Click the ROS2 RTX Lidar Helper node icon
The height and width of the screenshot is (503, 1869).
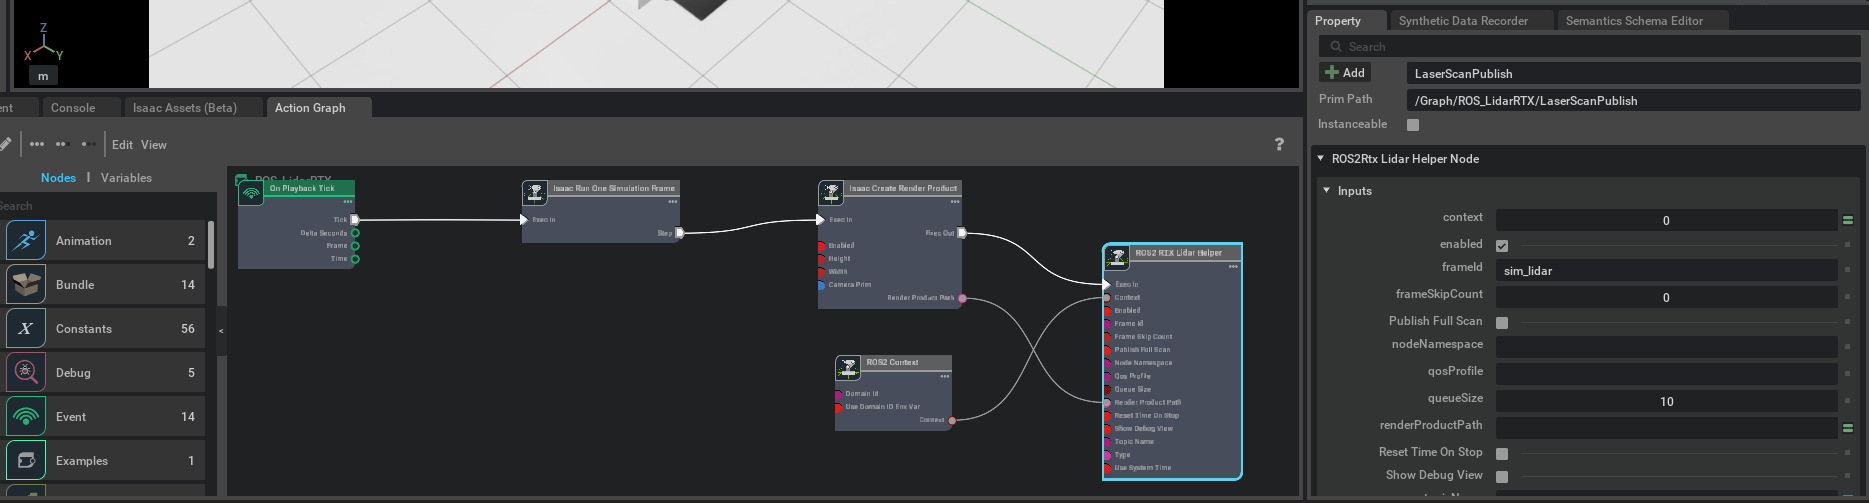(1116, 257)
